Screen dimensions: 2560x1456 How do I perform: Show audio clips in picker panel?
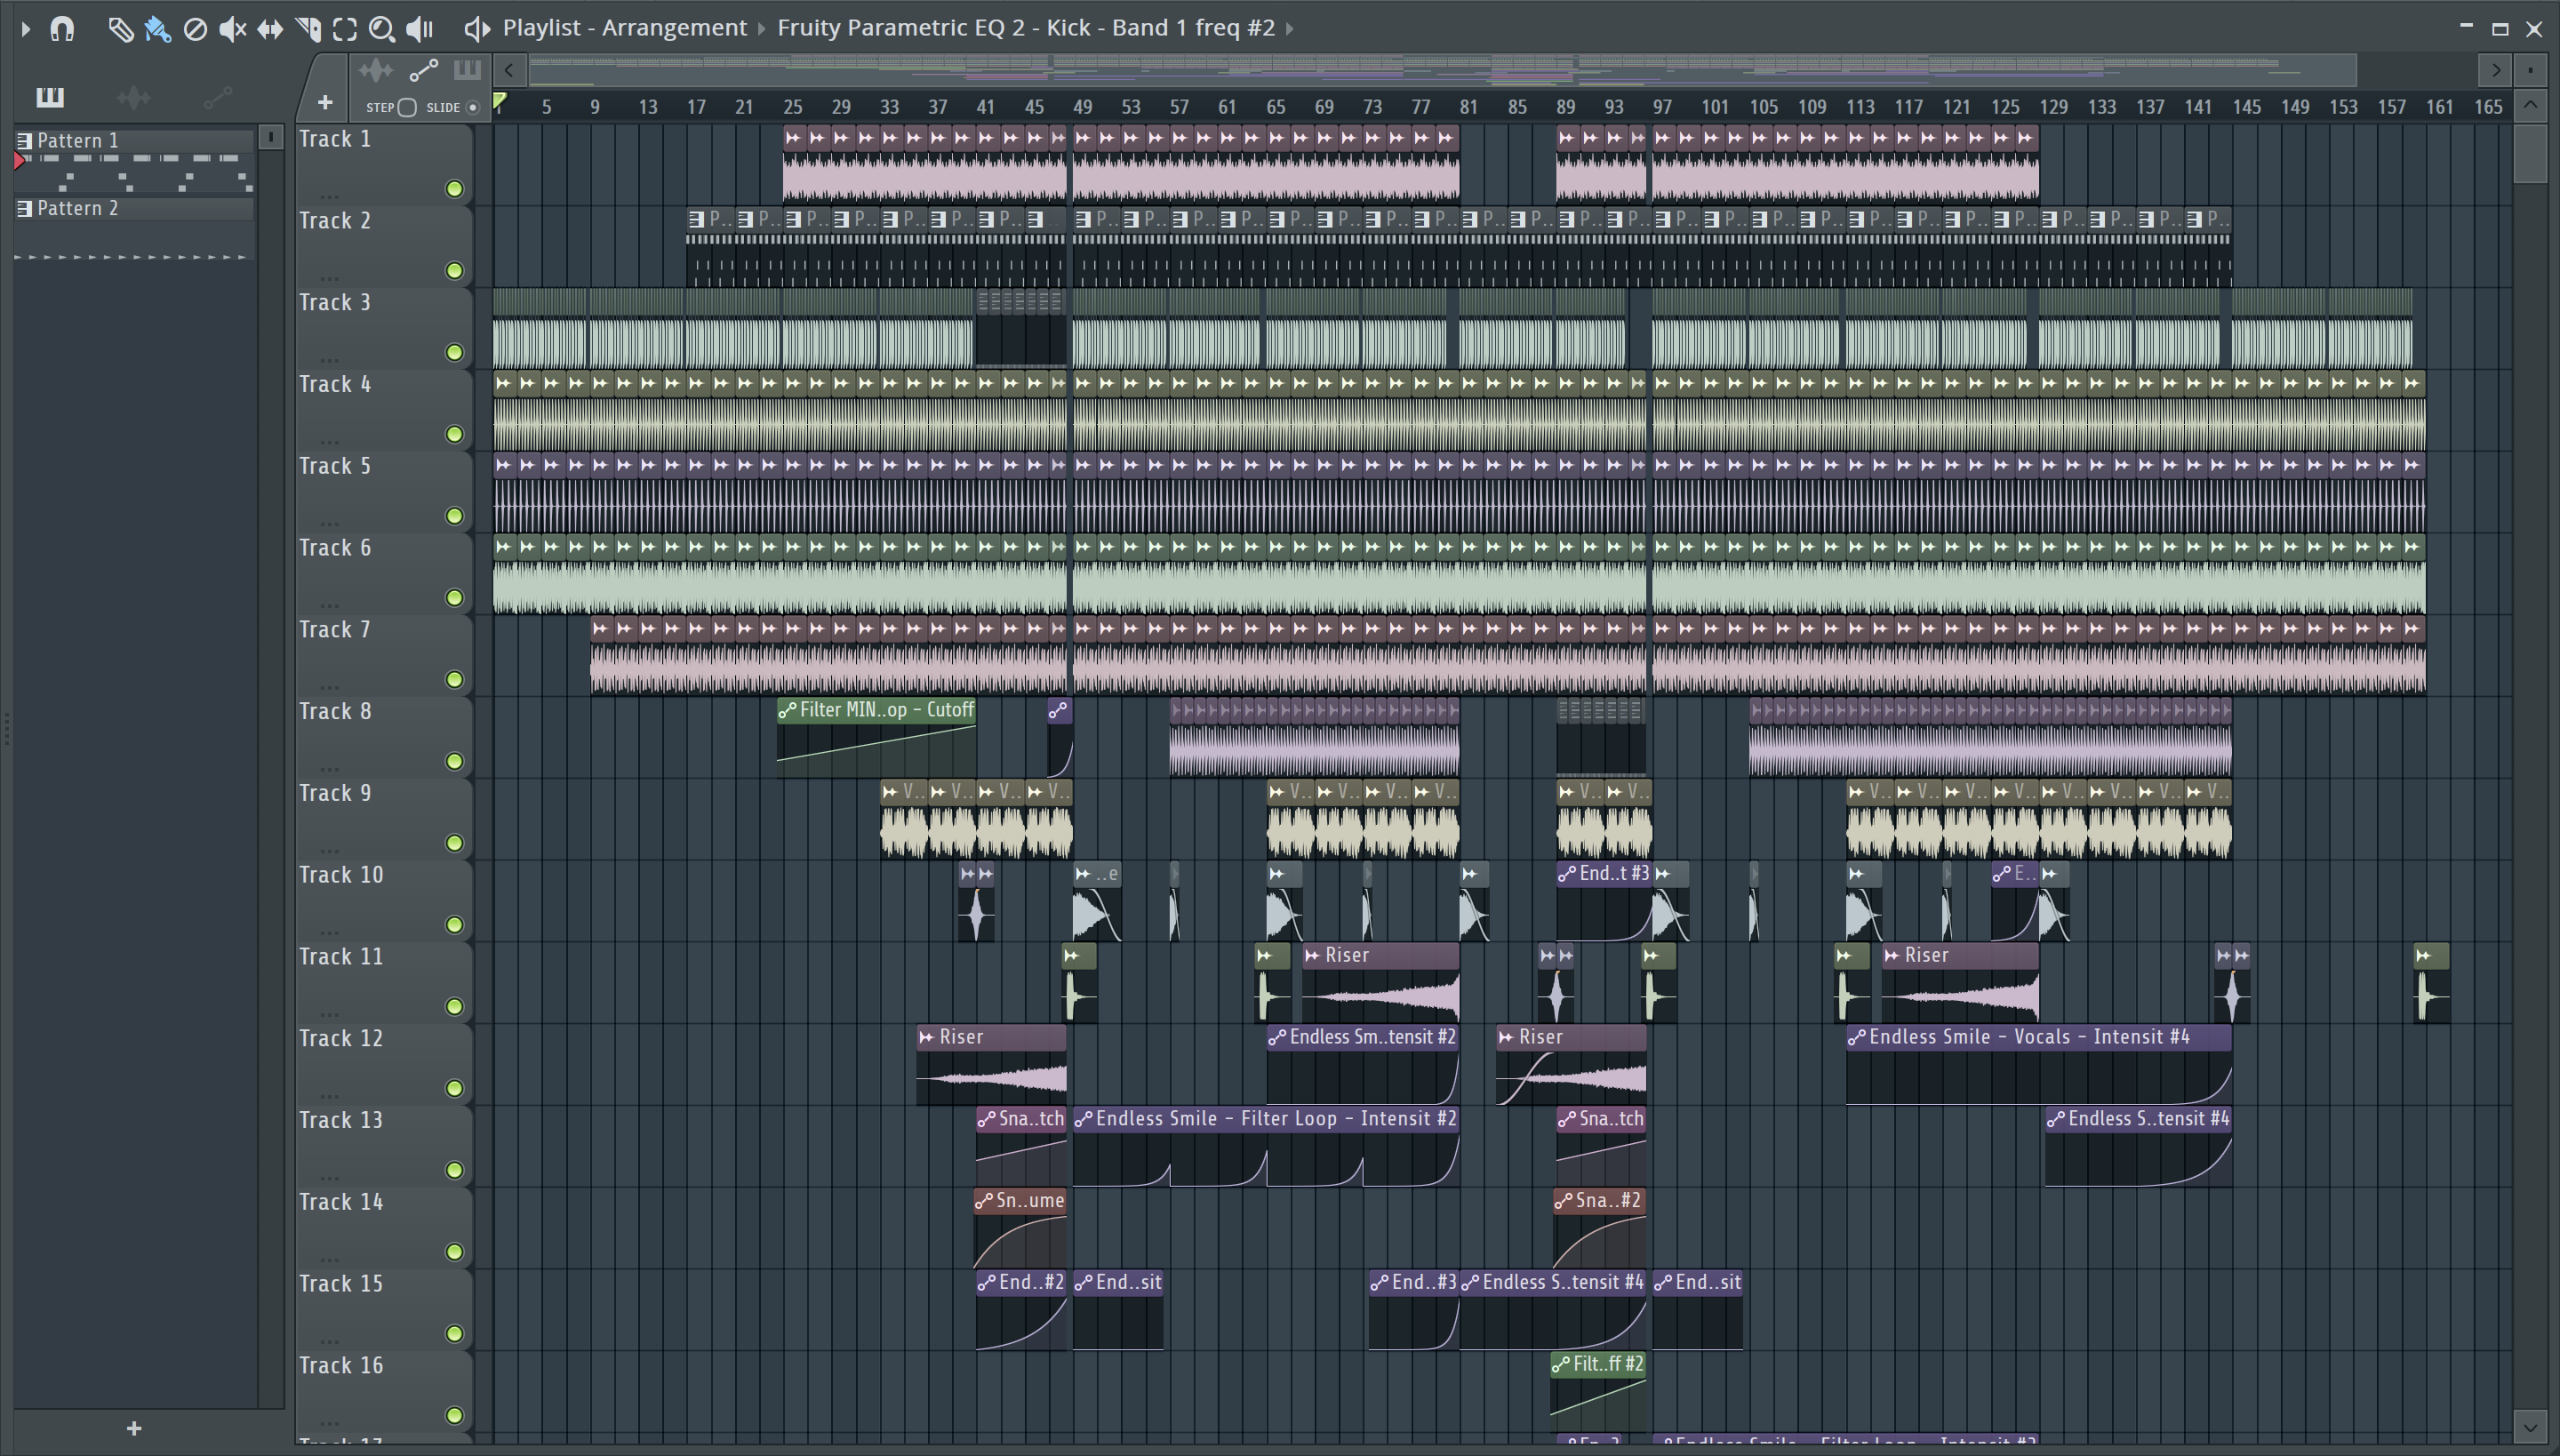click(133, 97)
